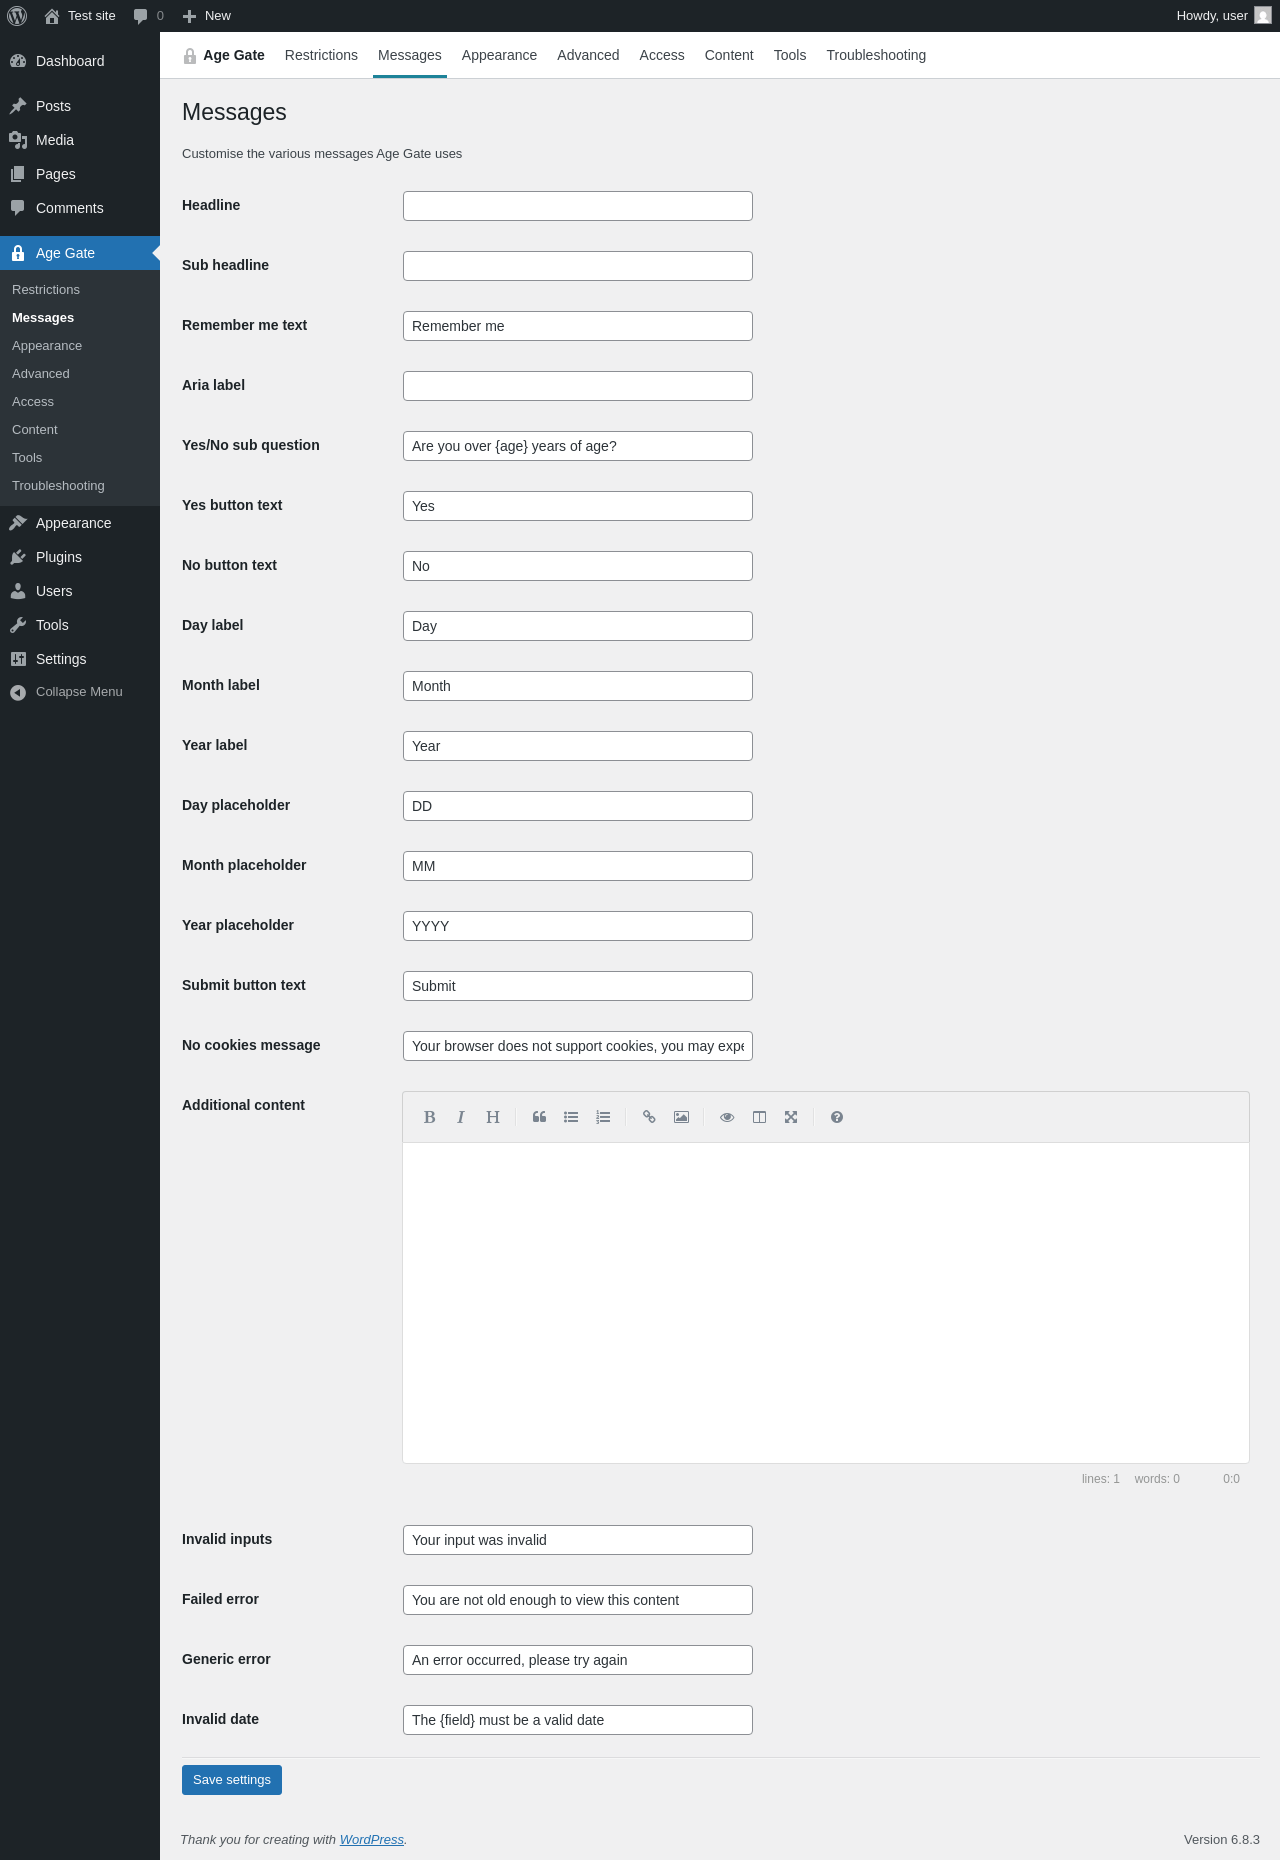Open user avatar in admin bar
1280x1860 pixels.
point(1263,16)
